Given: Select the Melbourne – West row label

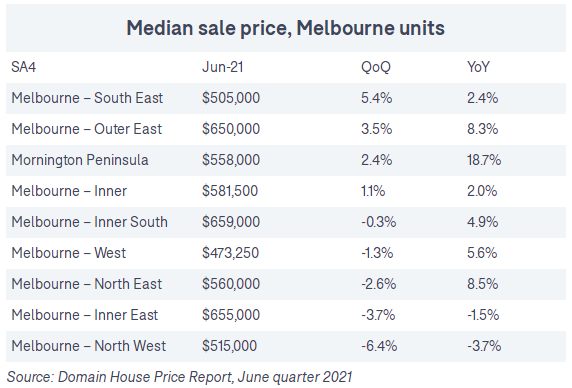Looking at the screenshot, I should (x=69, y=253).
